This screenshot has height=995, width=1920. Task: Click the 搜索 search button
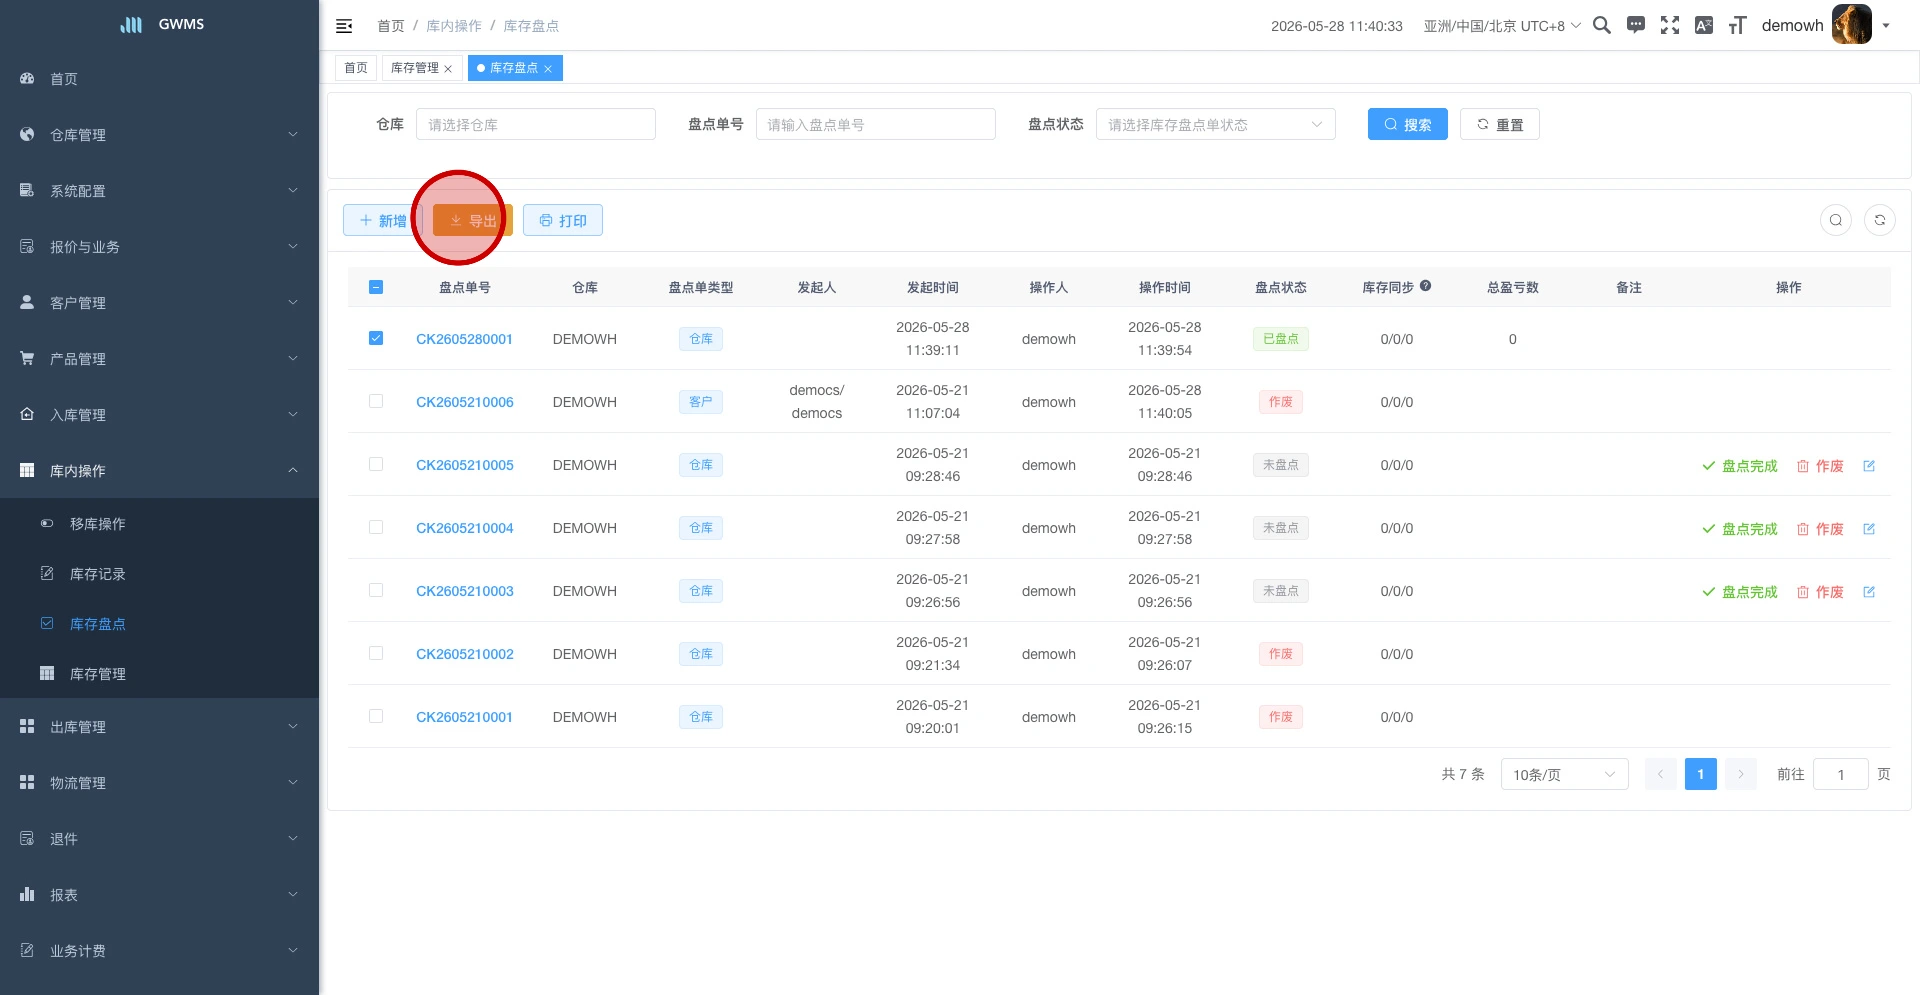[x=1407, y=124]
